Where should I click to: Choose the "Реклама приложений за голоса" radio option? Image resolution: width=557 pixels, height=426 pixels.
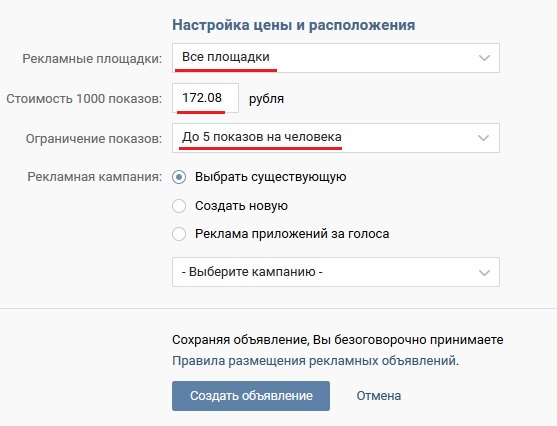tap(179, 234)
